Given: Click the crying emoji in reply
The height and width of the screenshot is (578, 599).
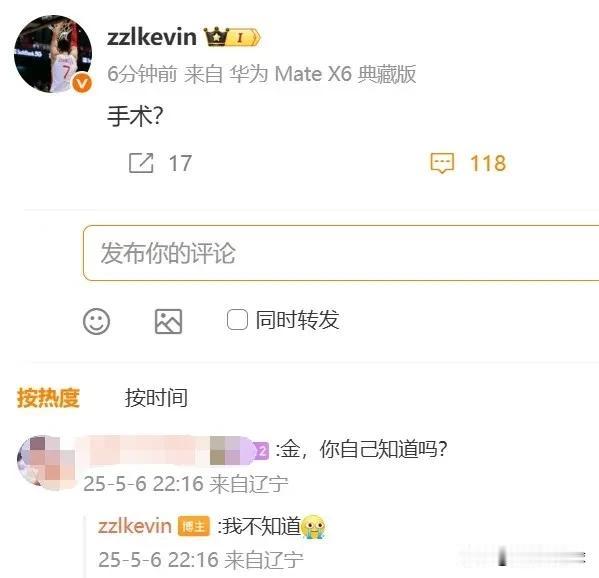Looking at the screenshot, I should (313, 526).
